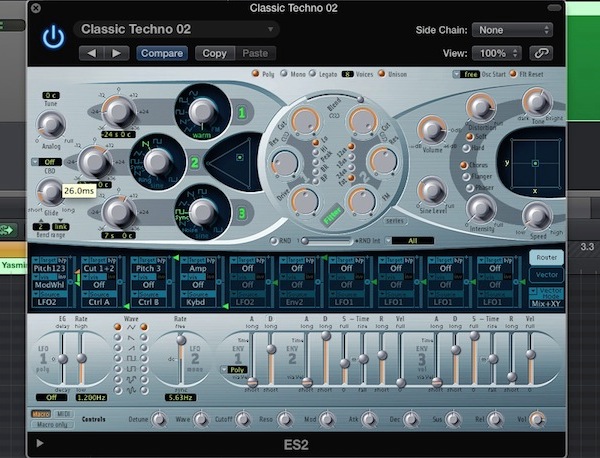Switch to the Vector tab
Viewport: 600px width, 458px height.
[546, 275]
